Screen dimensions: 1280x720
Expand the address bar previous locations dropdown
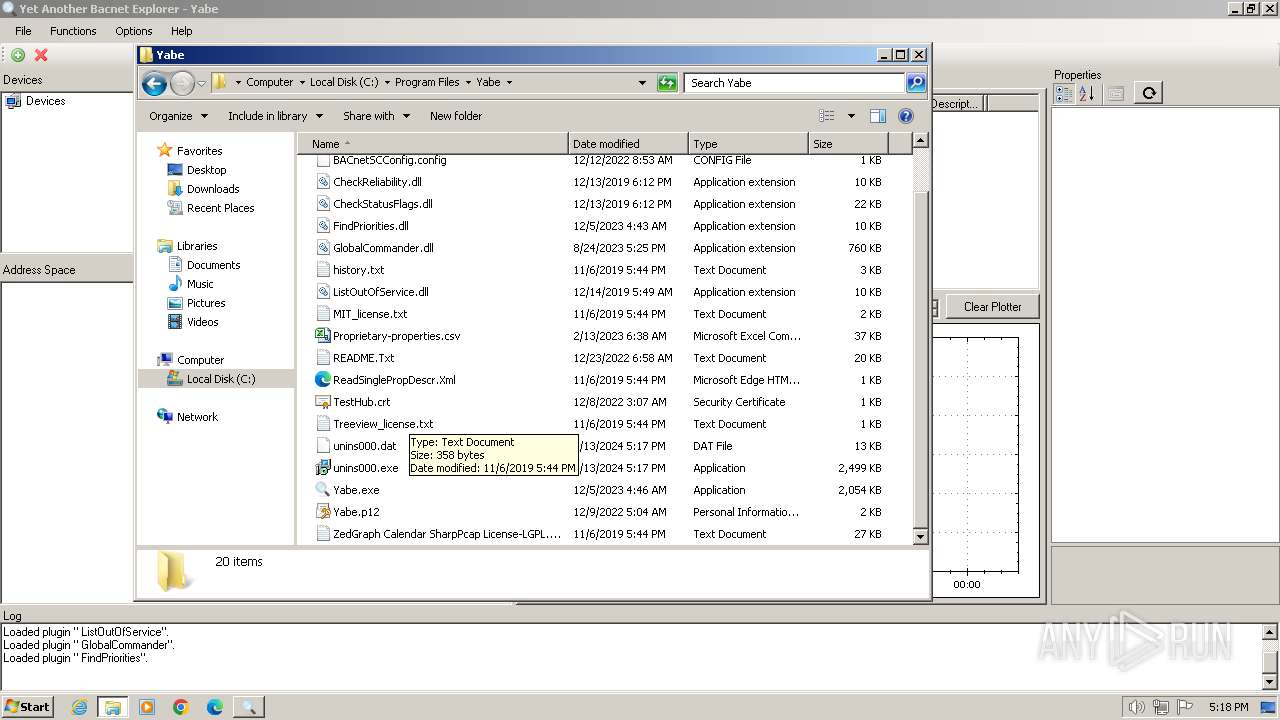[642, 83]
